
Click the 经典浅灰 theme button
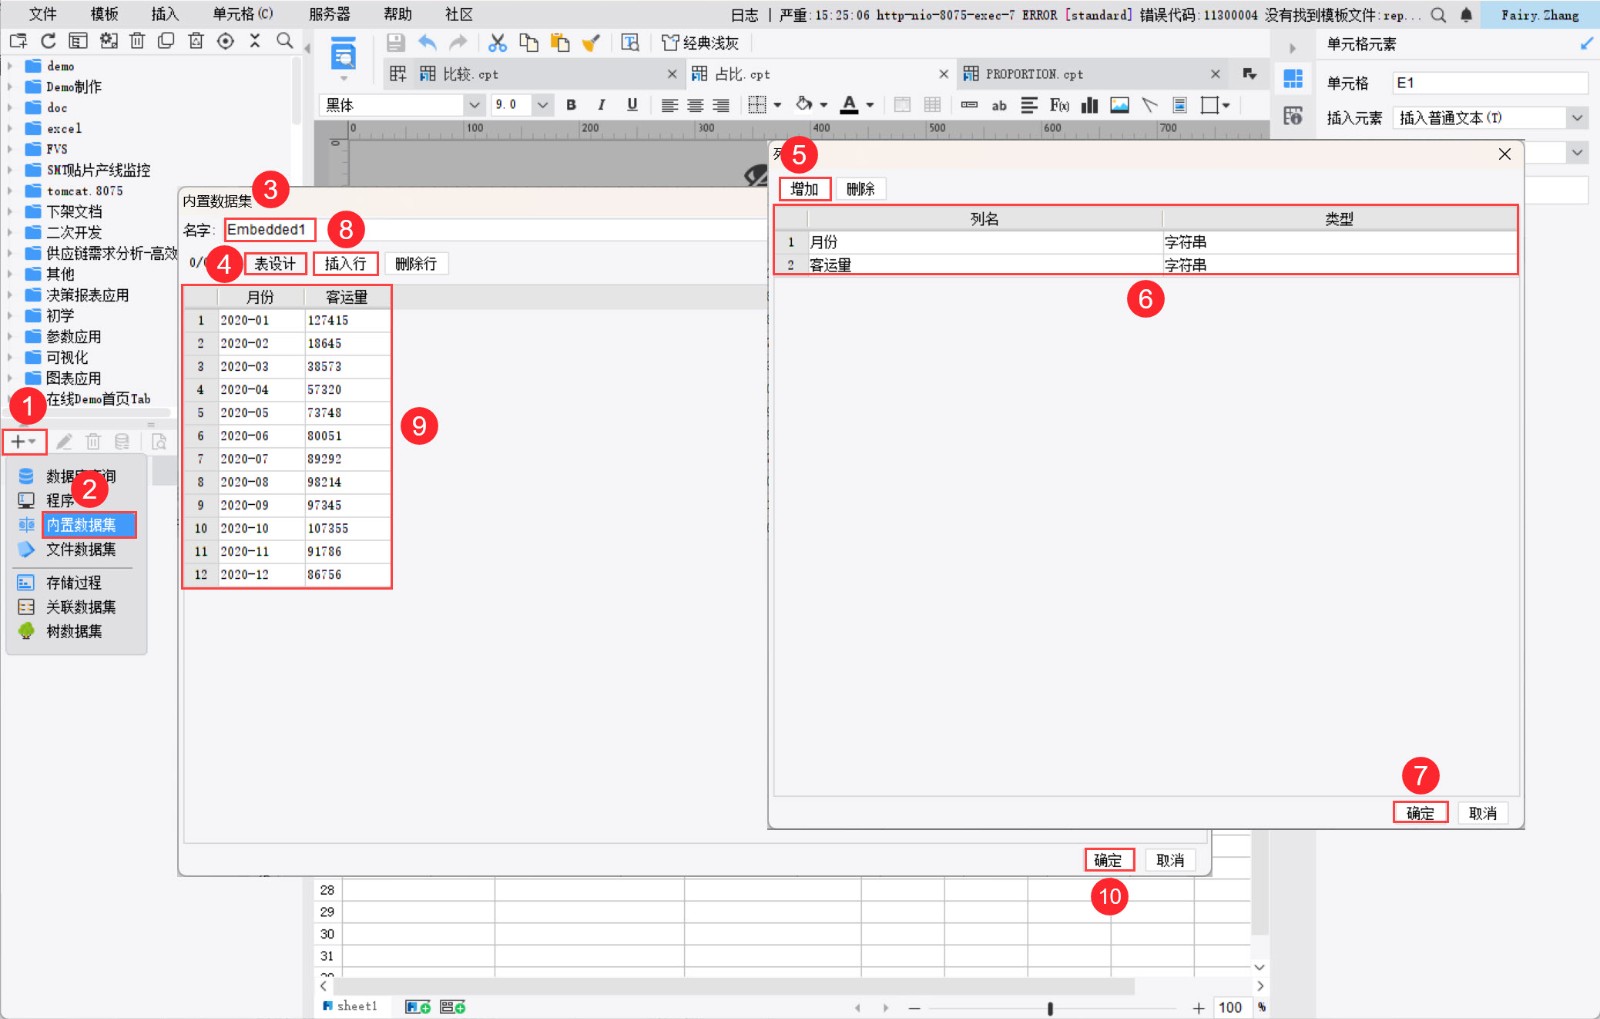pos(700,42)
